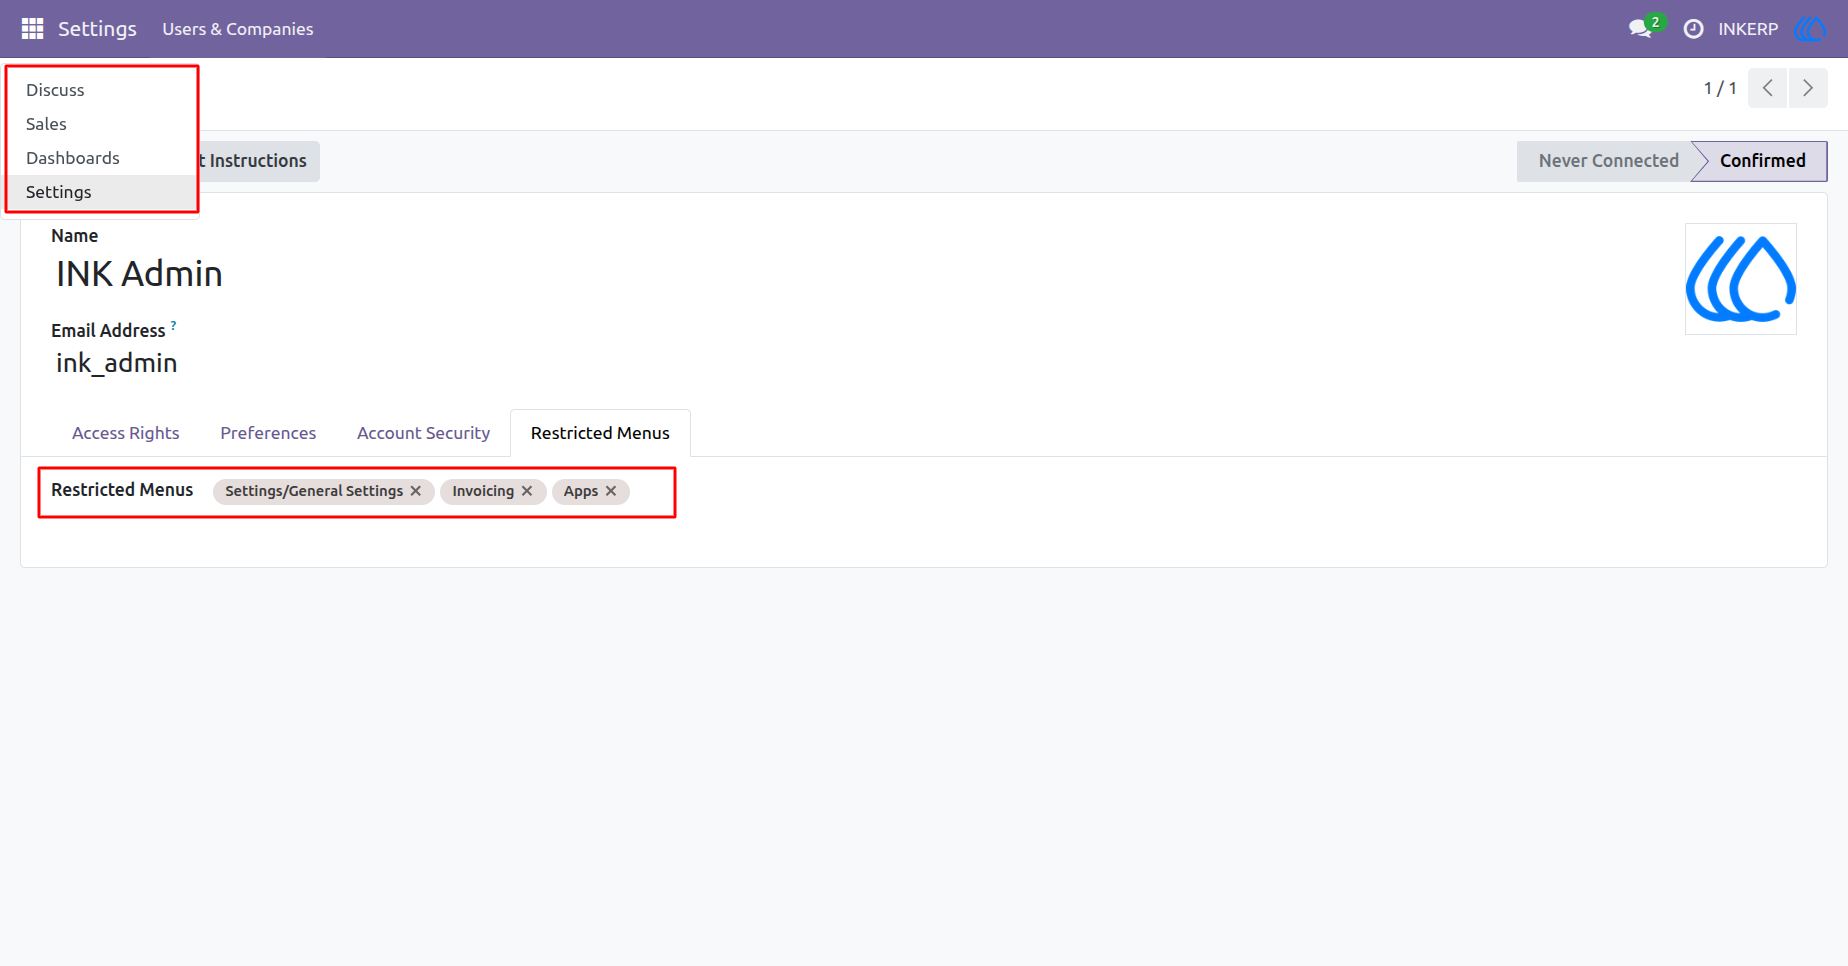Image resolution: width=1848 pixels, height=966 pixels.
Task: Open the Users & Companies menu
Action: pyautogui.click(x=238, y=29)
